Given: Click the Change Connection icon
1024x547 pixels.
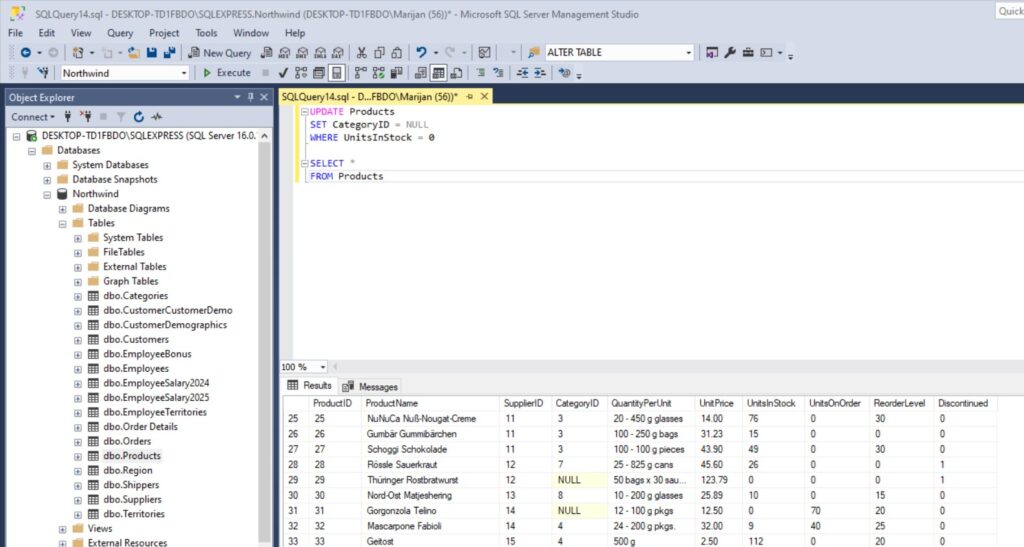Looking at the screenshot, I should 43,72.
